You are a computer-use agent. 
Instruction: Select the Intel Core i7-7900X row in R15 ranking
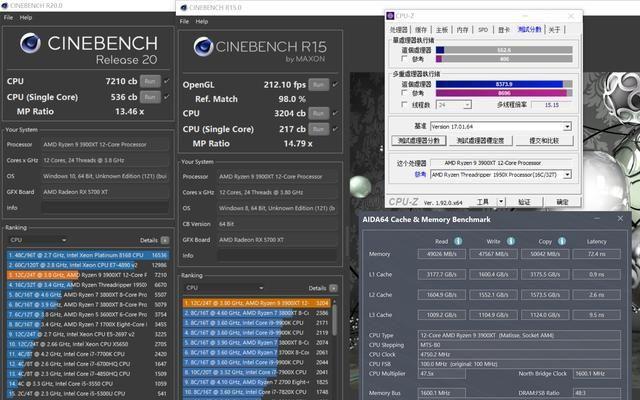click(x=256, y=372)
